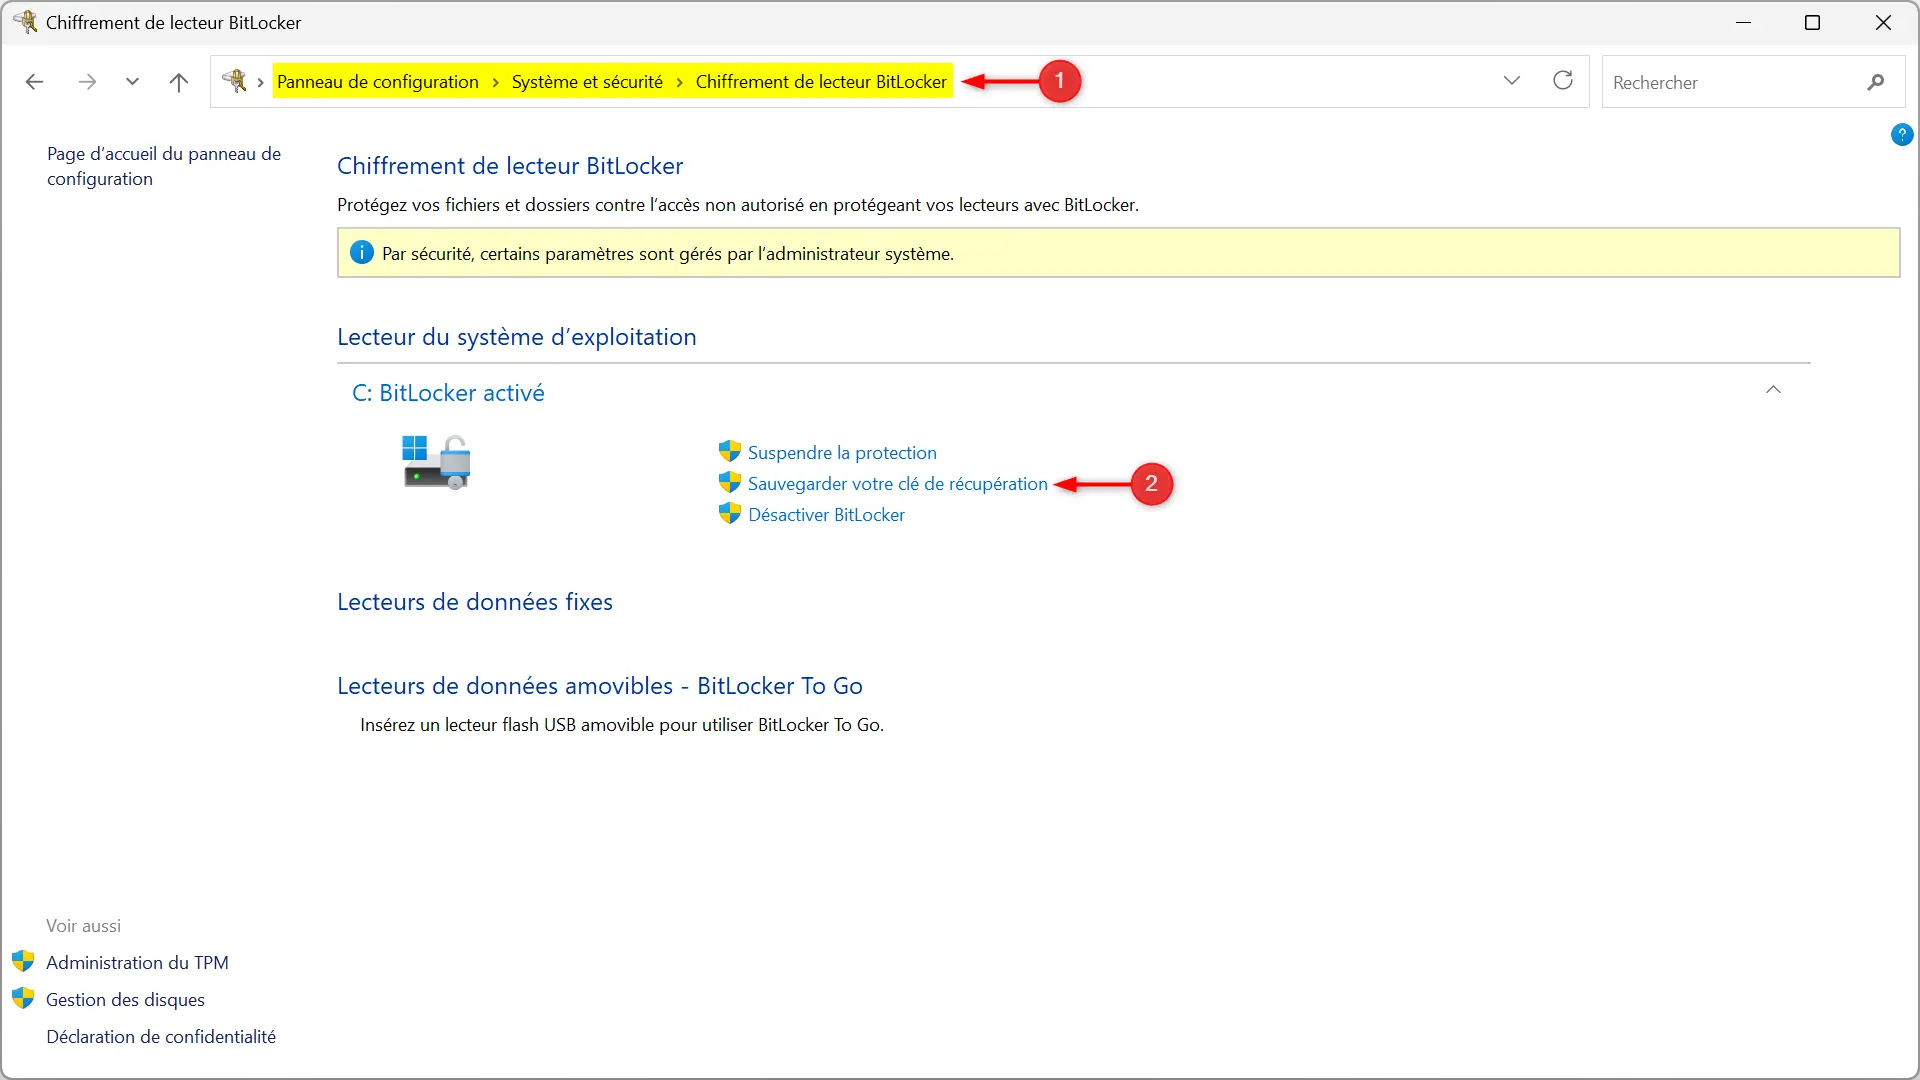
Task: Go back with the back arrow
Action: (34, 82)
